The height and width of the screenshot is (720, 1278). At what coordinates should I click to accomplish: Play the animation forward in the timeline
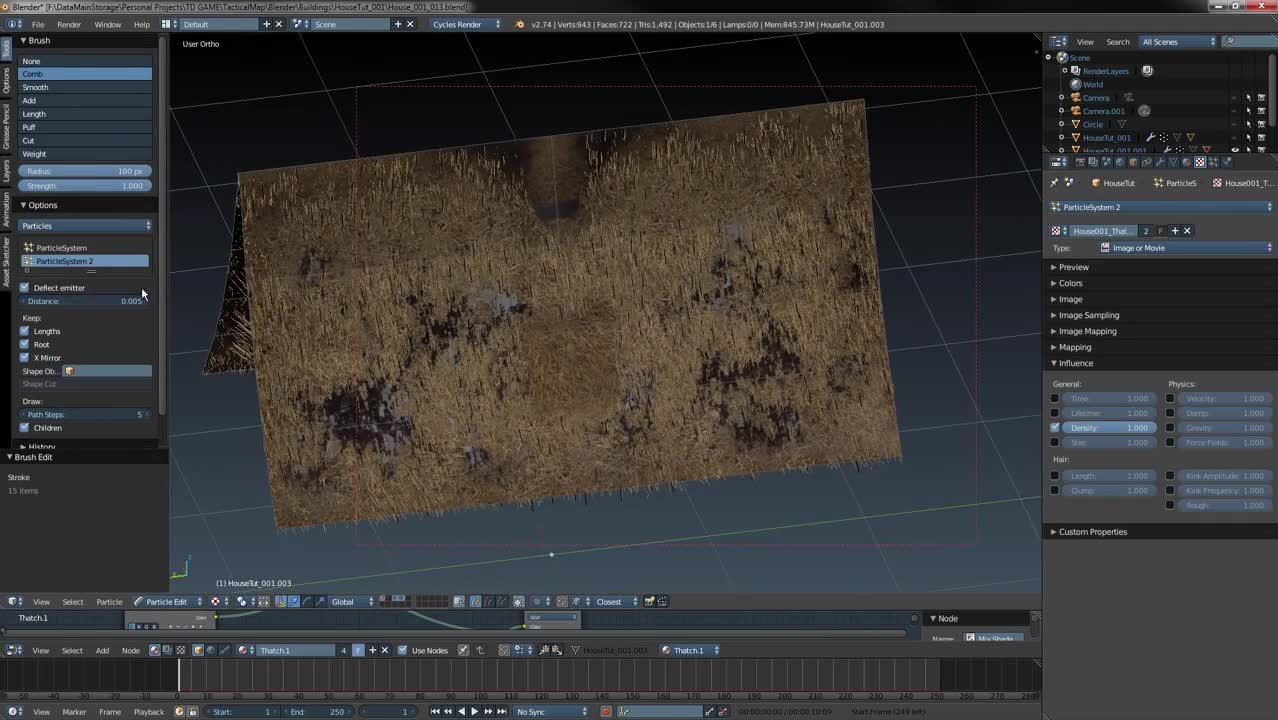474,711
